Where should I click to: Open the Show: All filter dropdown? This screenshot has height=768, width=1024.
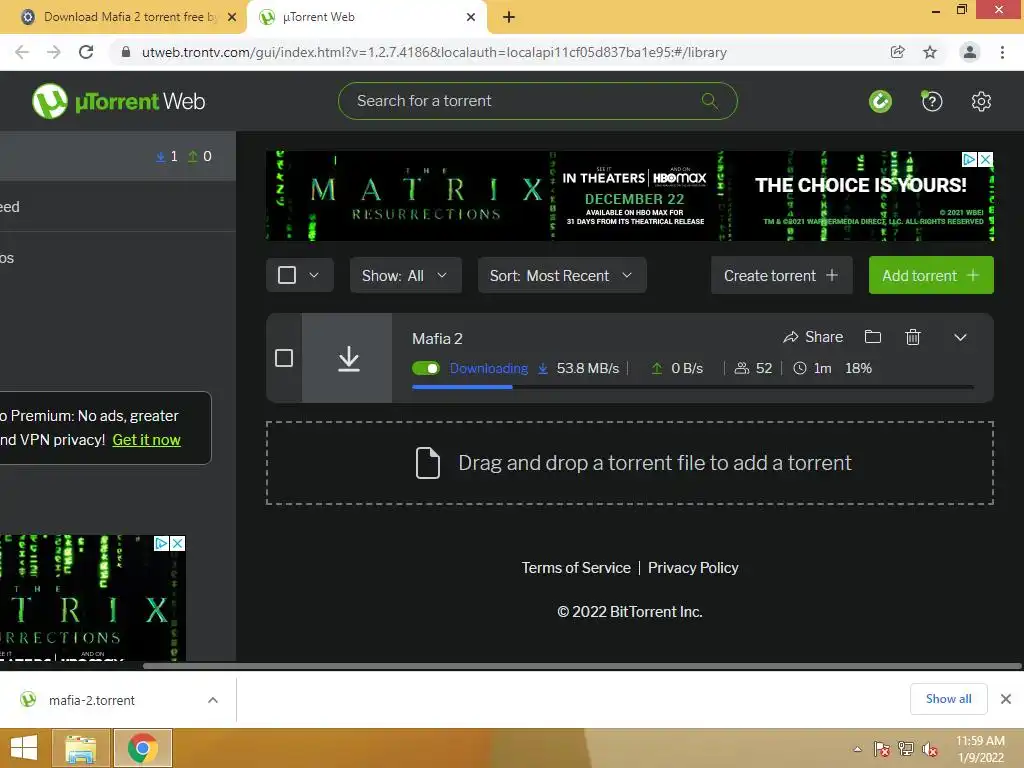click(x=406, y=276)
